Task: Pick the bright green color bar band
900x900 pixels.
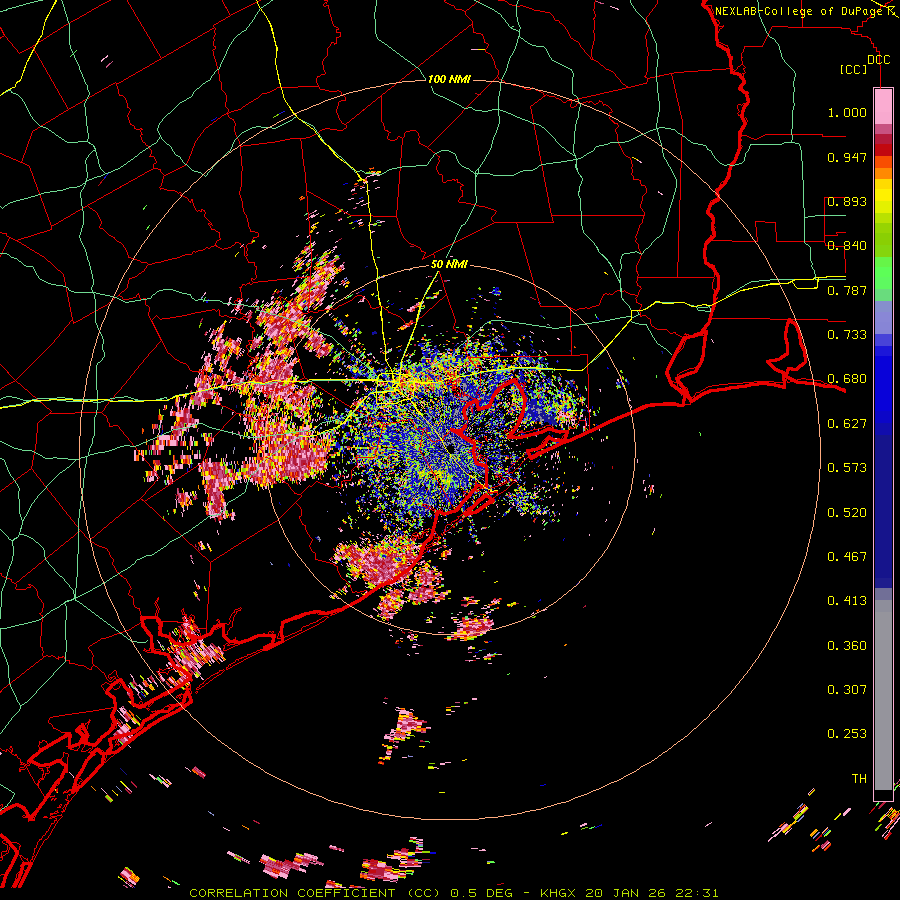Action: (x=883, y=273)
